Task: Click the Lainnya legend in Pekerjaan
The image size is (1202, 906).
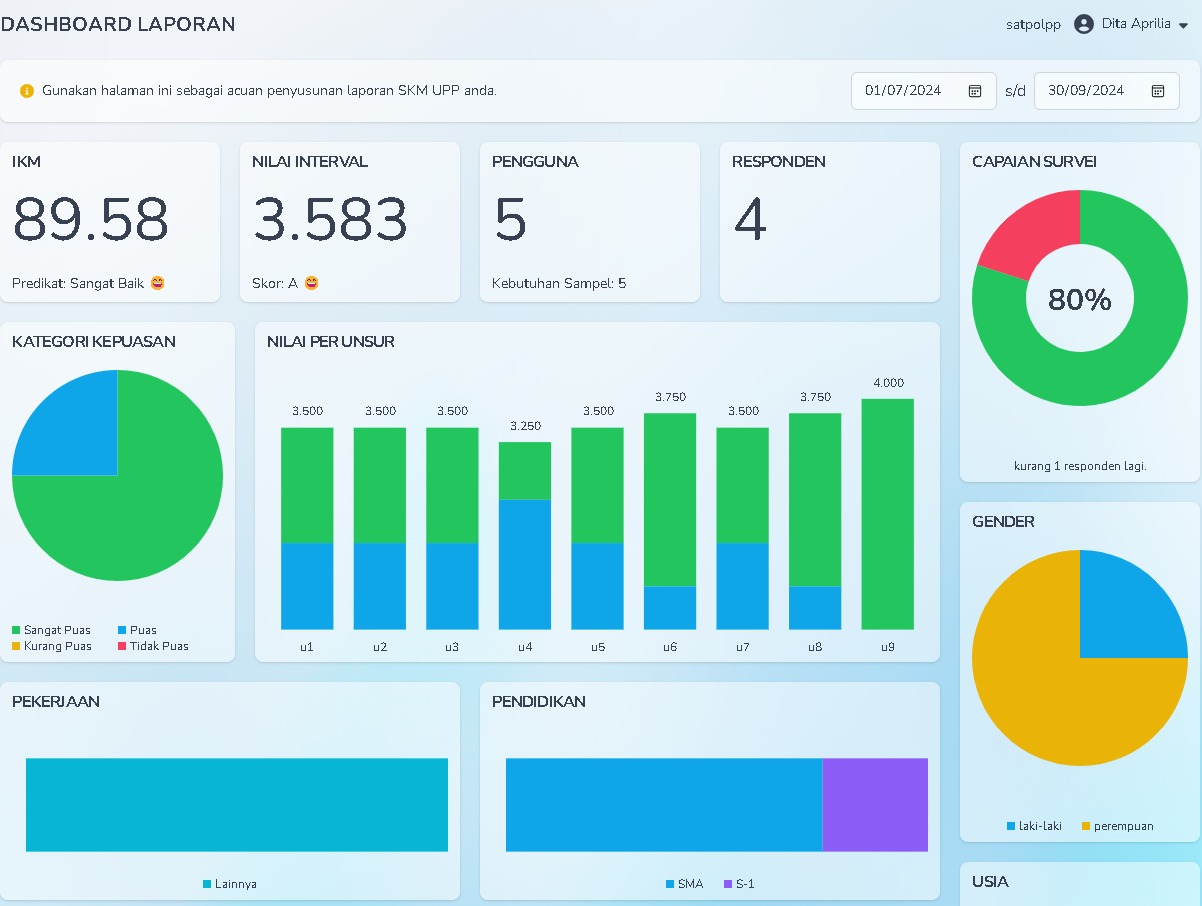Action: click(229, 884)
